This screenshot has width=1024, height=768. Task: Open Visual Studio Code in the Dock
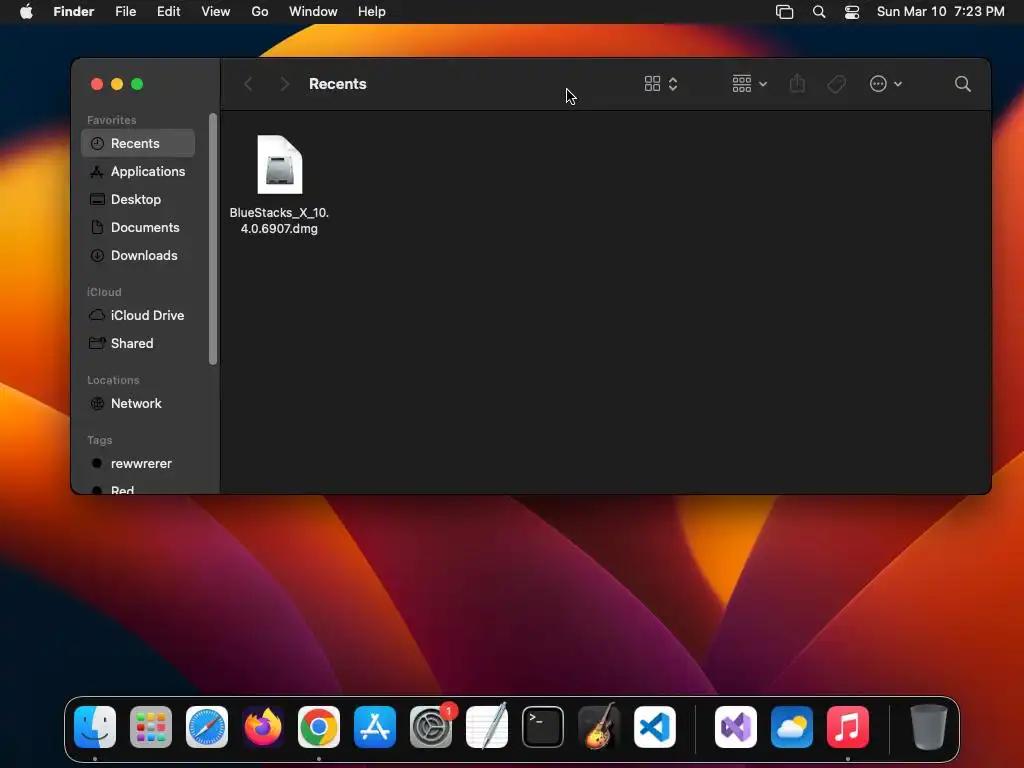tap(654, 727)
